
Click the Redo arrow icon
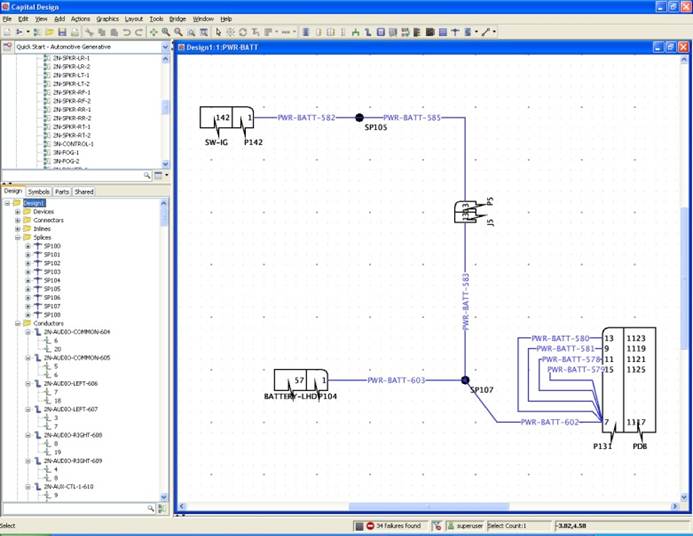click(139, 32)
